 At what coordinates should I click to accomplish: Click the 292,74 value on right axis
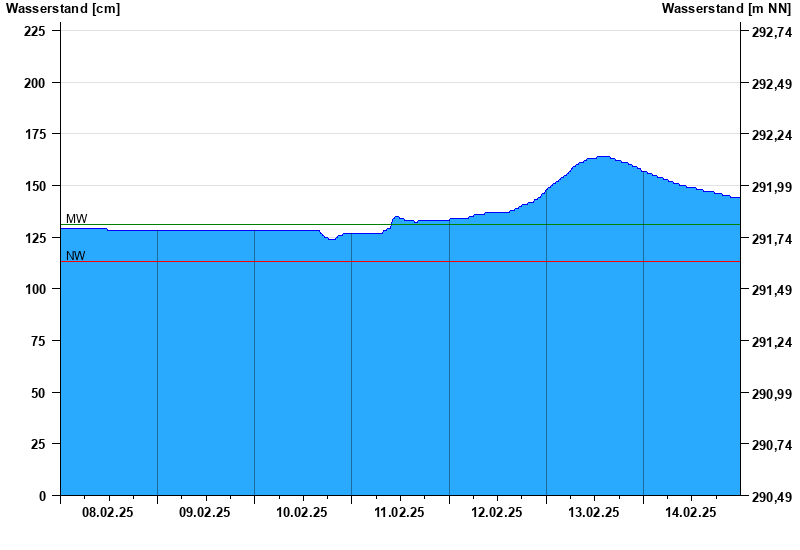772,32
